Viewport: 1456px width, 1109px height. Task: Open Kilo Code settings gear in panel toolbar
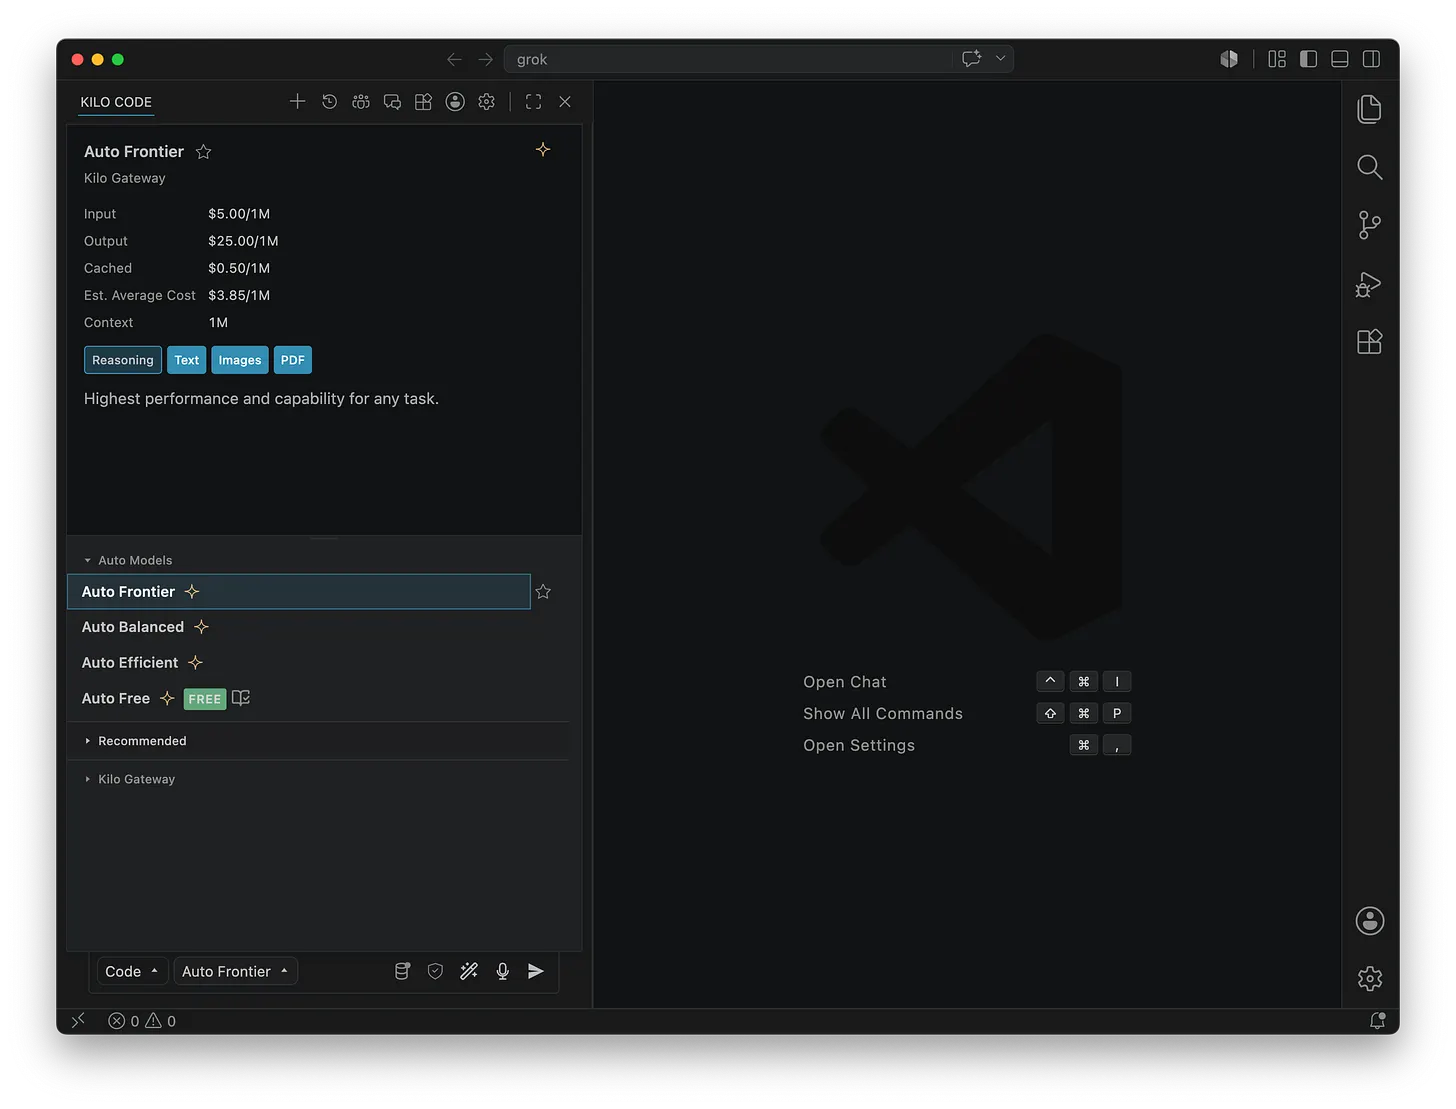[487, 102]
